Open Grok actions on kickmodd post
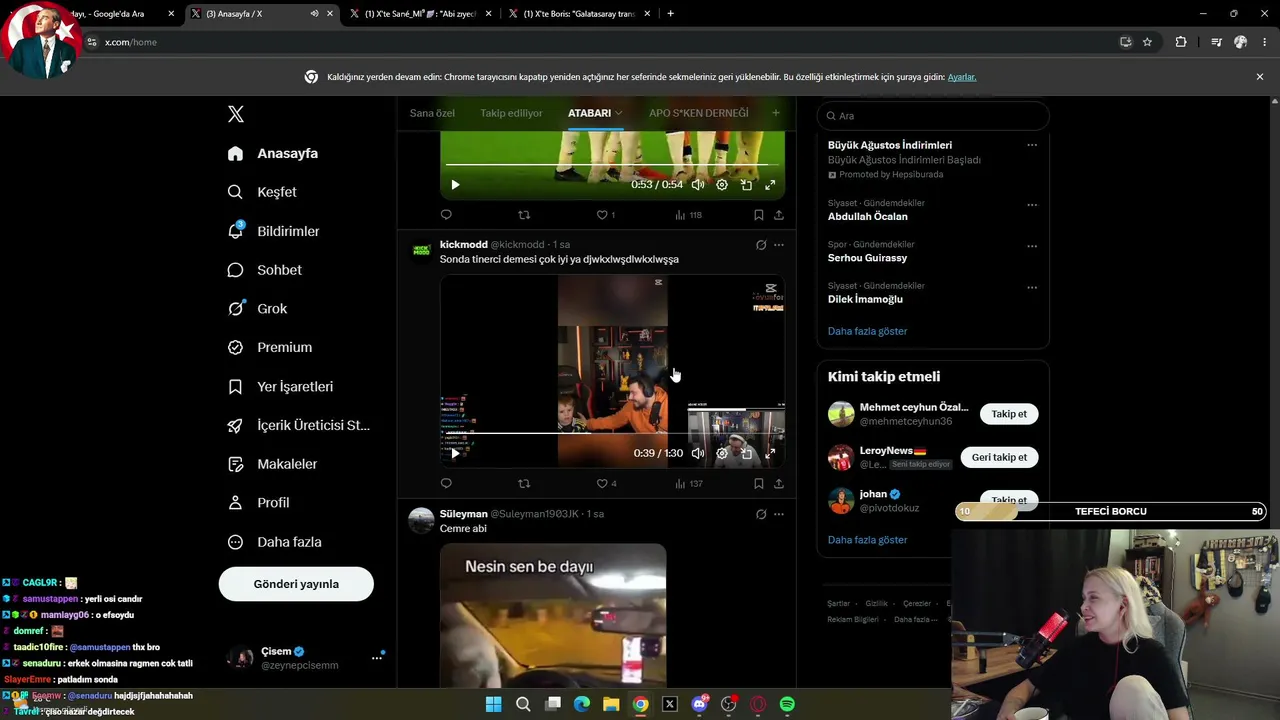Screen dimensions: 1280x720 [x=761, y=245]
